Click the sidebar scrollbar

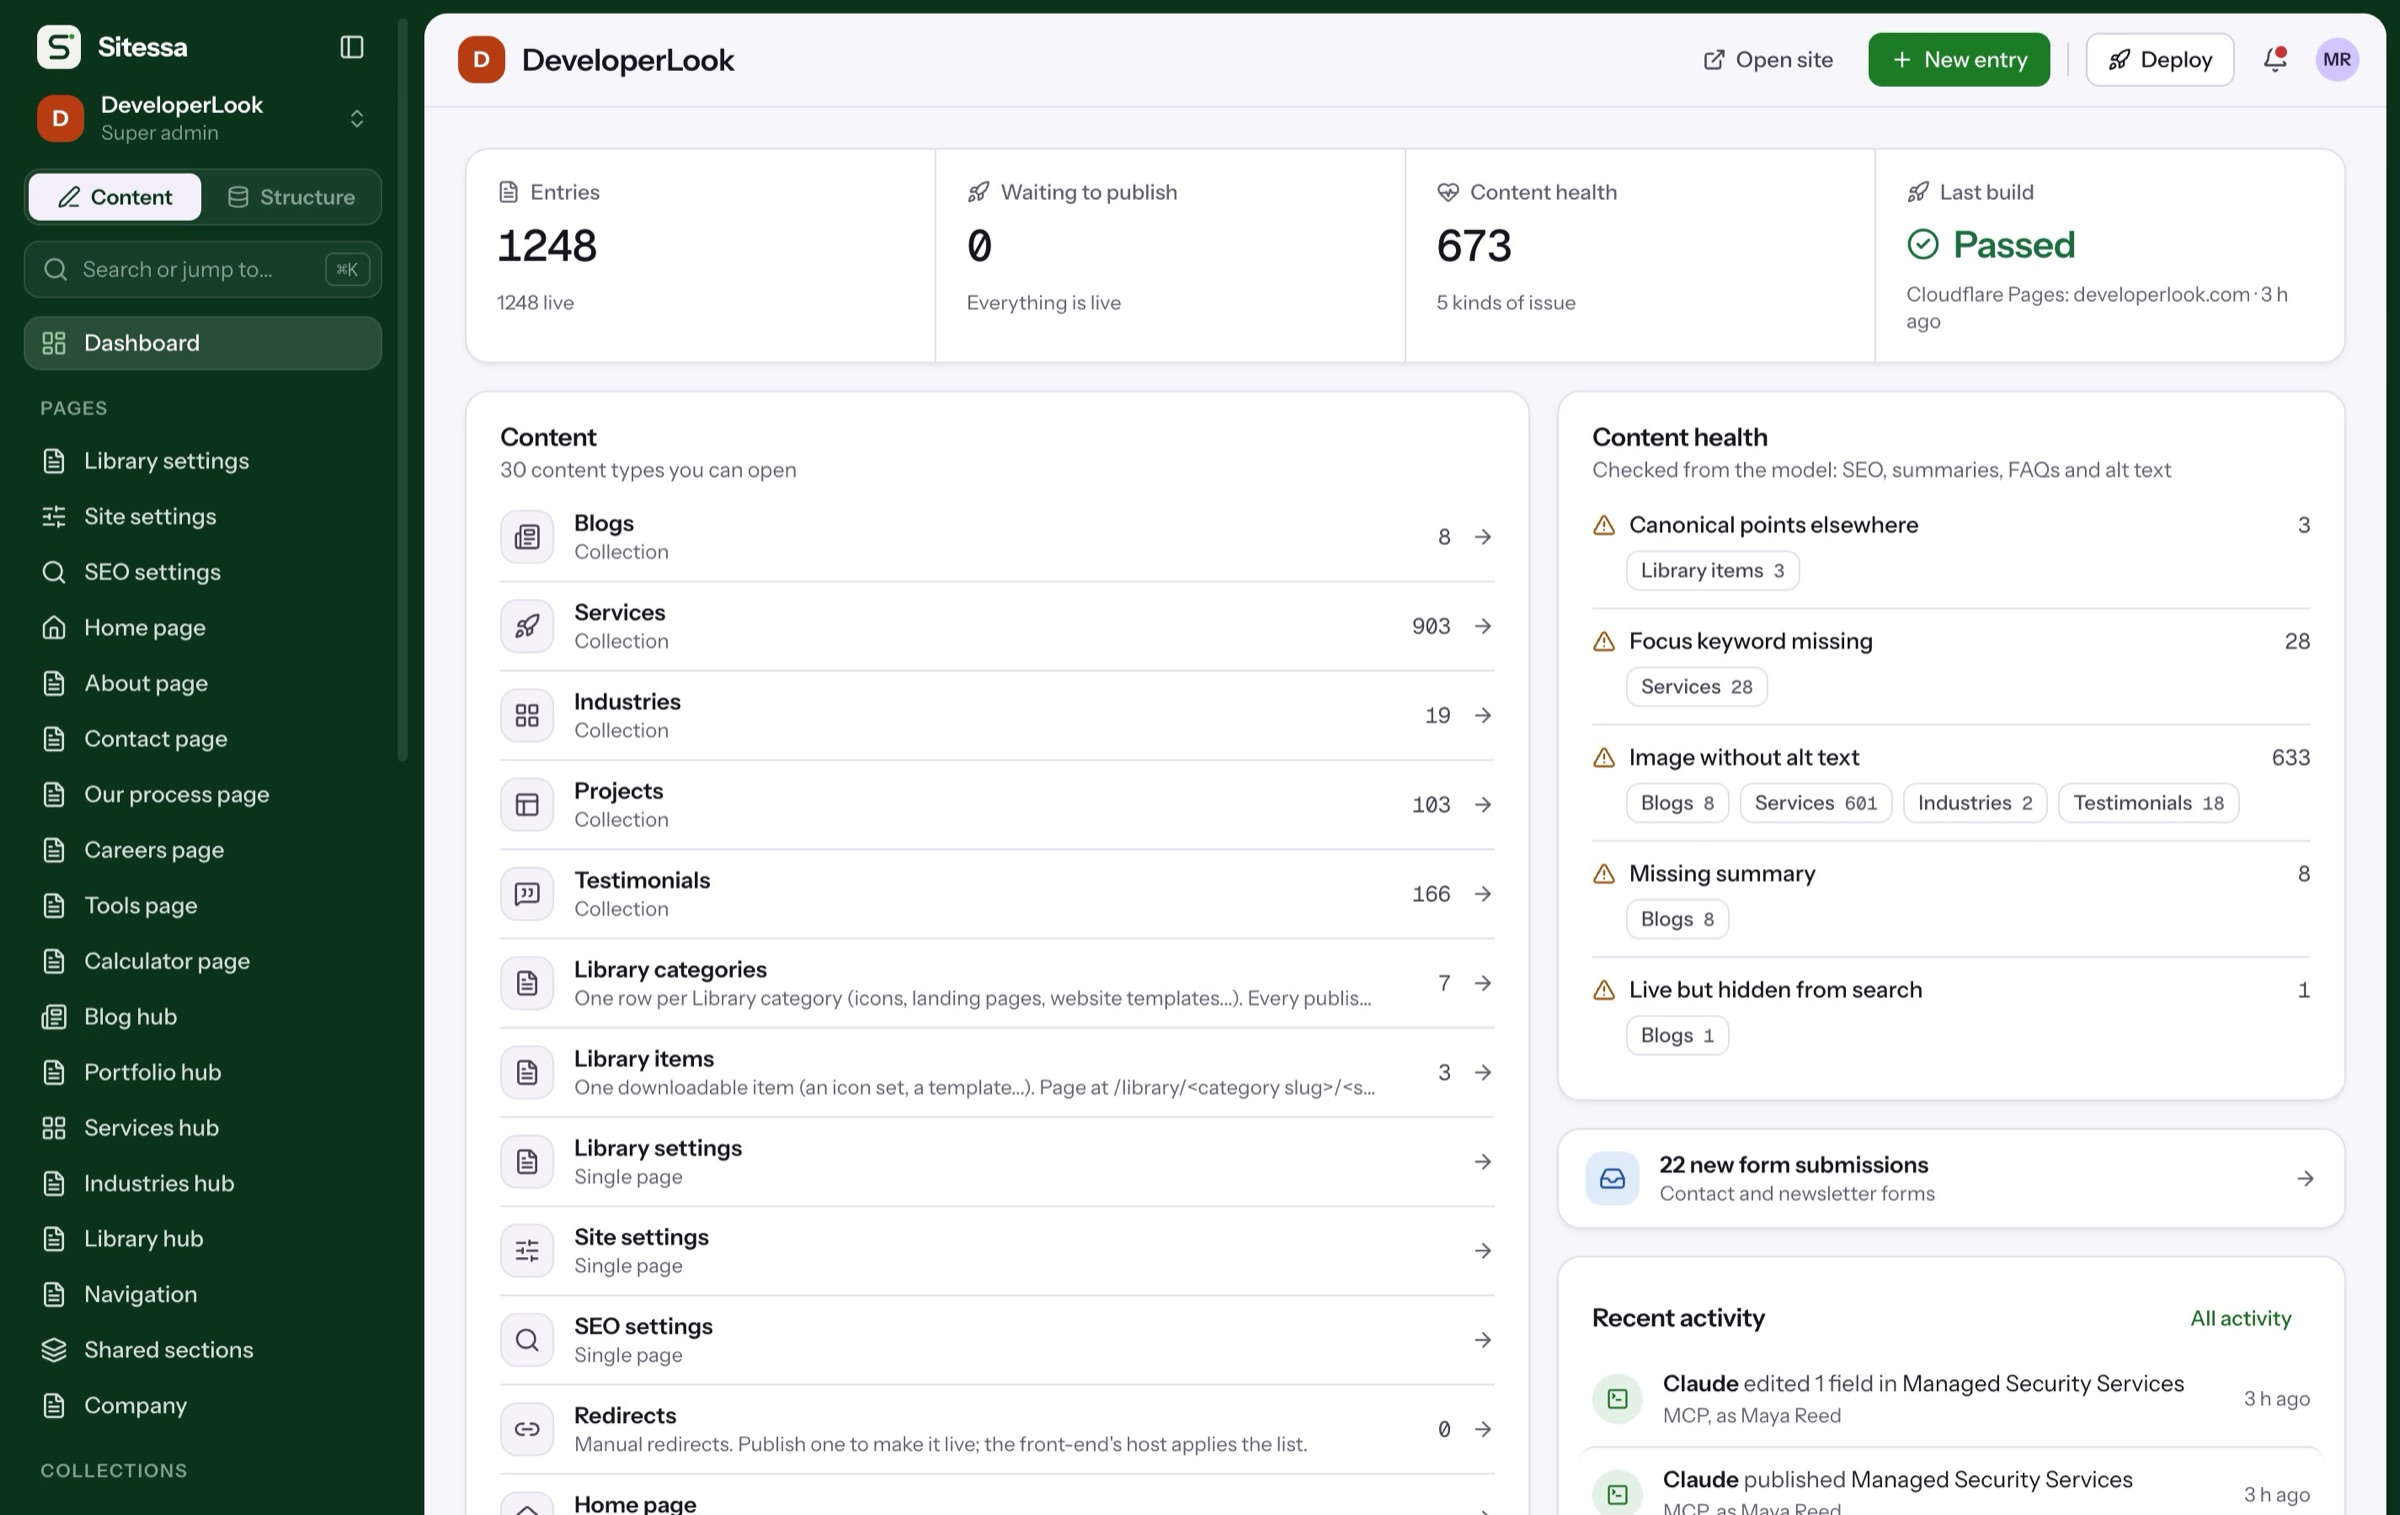[403, 390]
